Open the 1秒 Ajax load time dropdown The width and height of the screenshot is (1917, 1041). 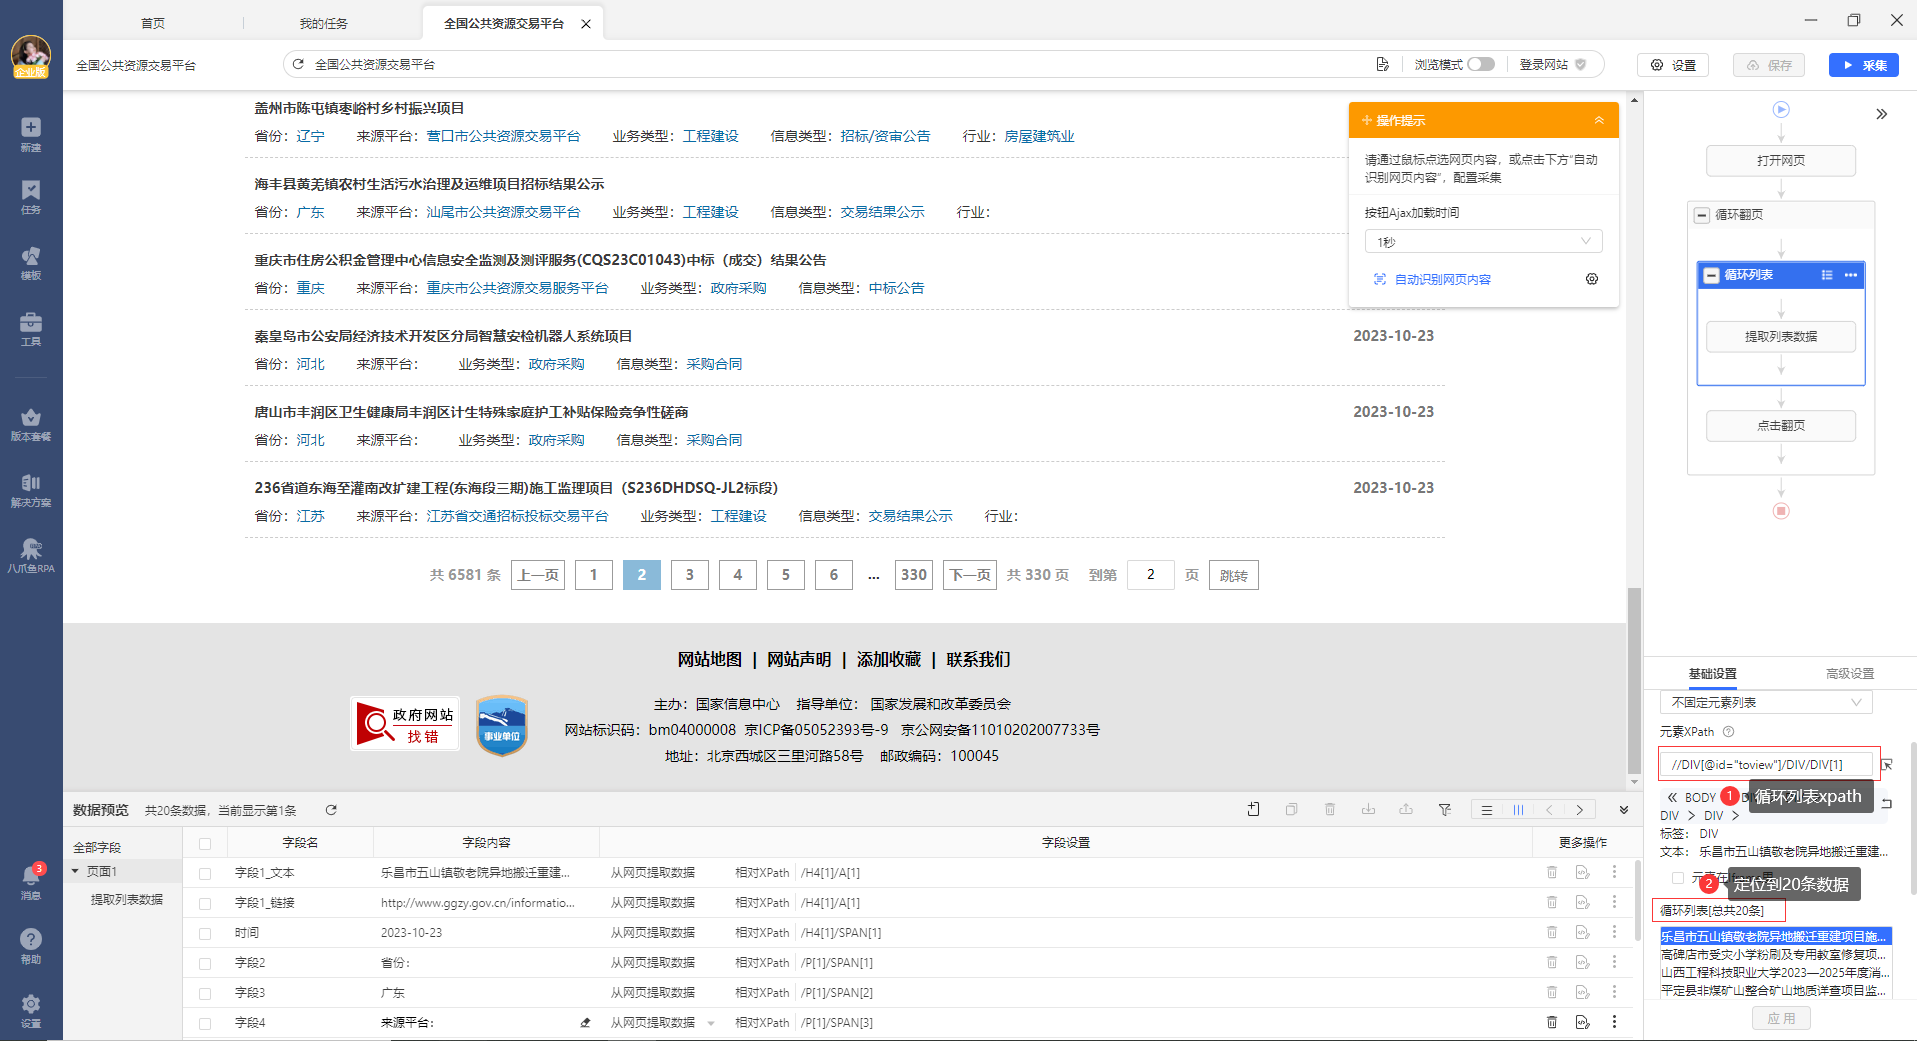tap(1483, 241)
